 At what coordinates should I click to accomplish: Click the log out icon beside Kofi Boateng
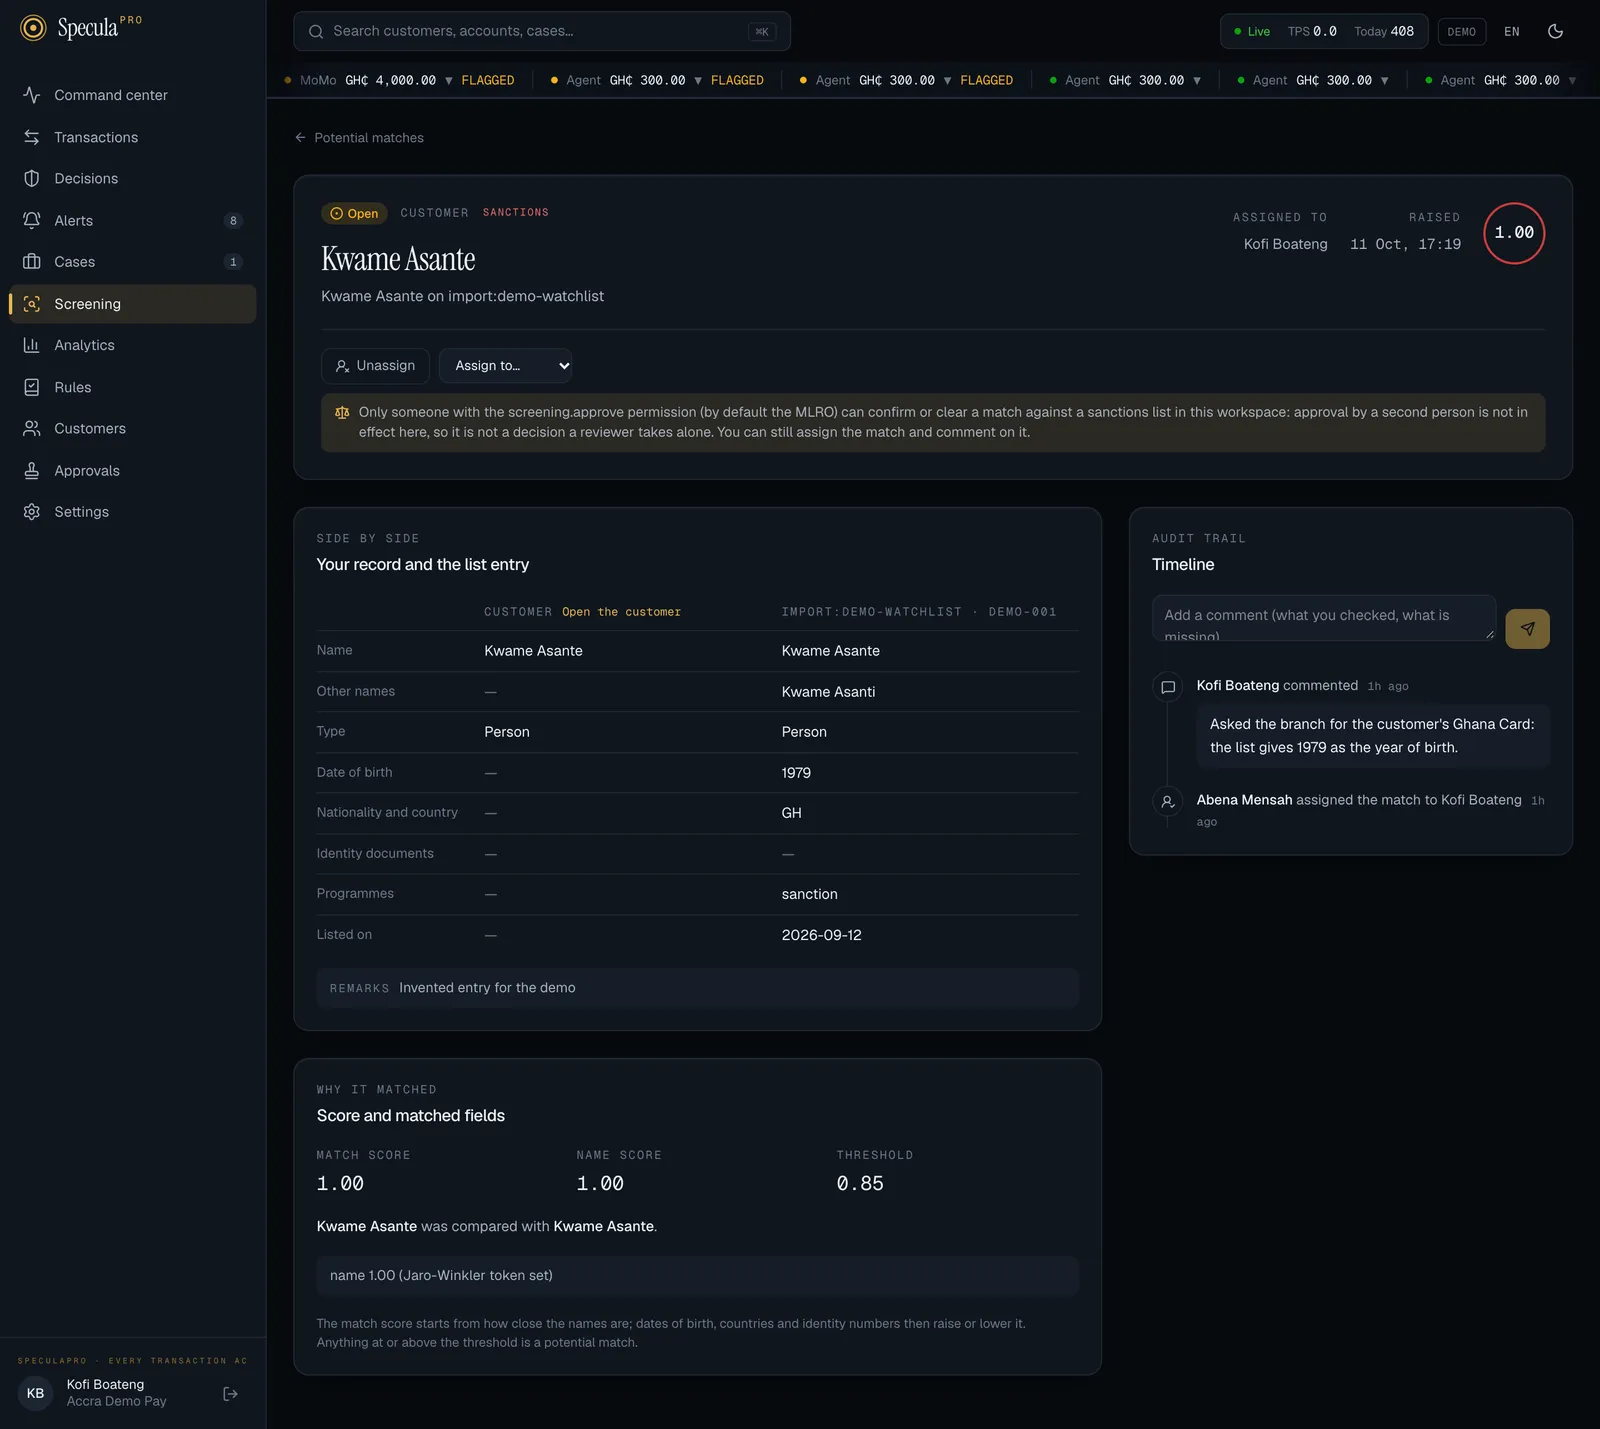click(230, 1393)
